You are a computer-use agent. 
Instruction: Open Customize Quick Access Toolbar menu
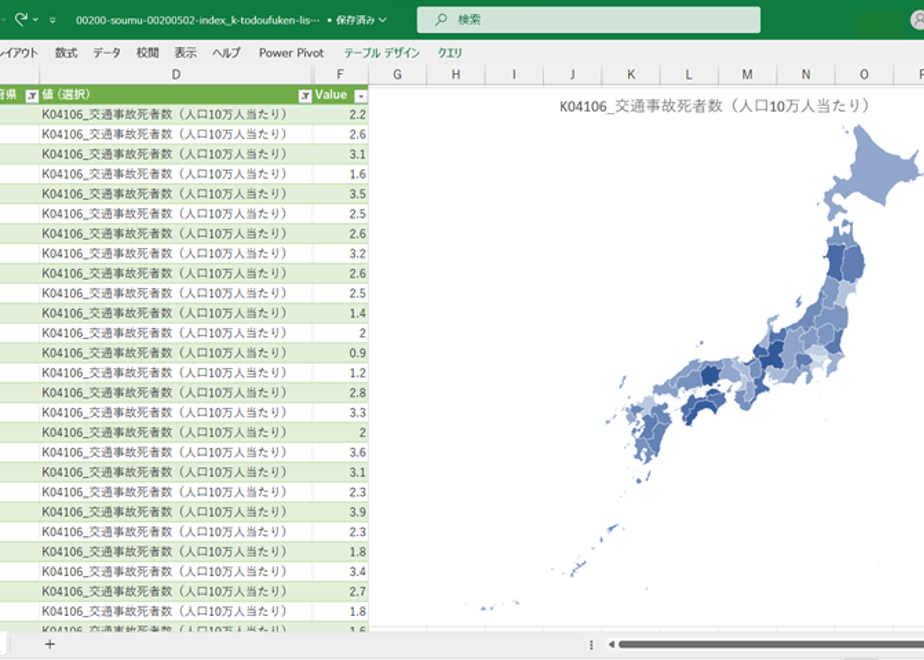[53, 20]
